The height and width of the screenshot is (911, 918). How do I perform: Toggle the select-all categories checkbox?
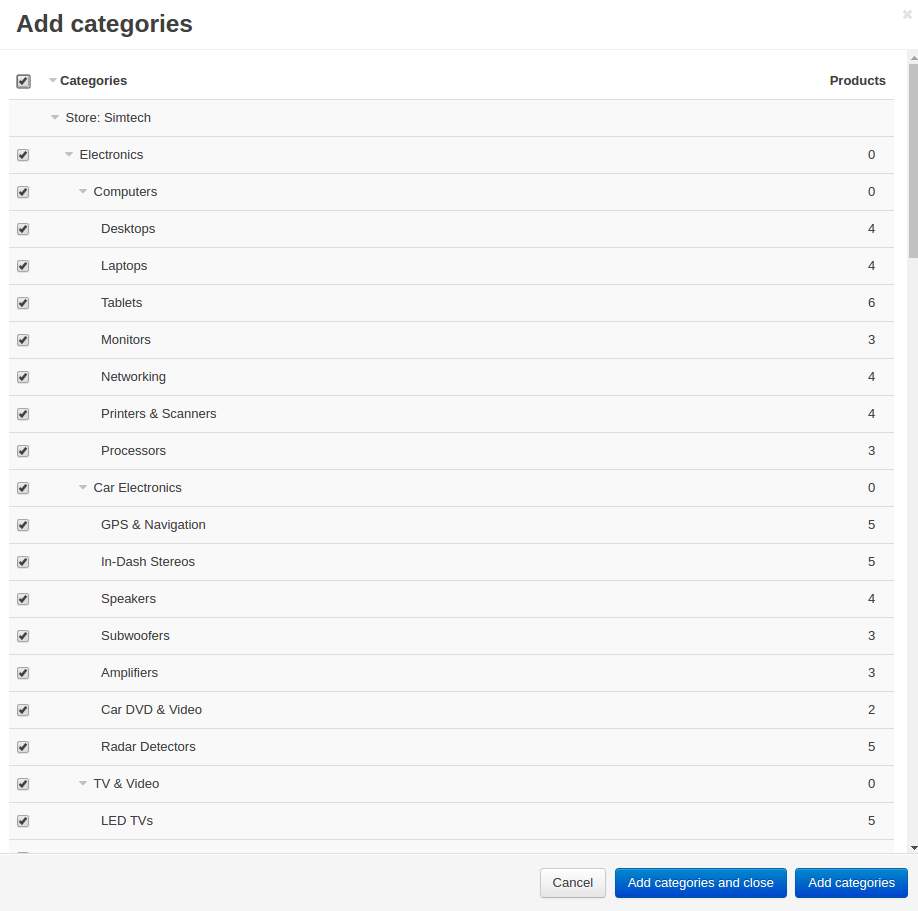point(23,81)
